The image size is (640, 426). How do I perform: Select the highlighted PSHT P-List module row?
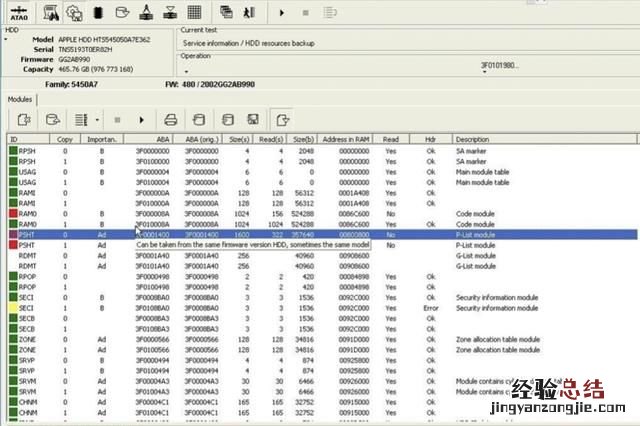click(x=300, y=234)
